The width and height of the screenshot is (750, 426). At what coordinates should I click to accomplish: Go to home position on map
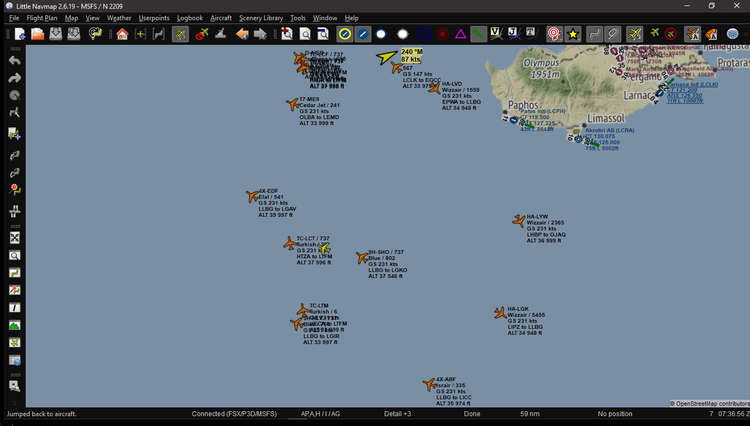click(122, 34)
